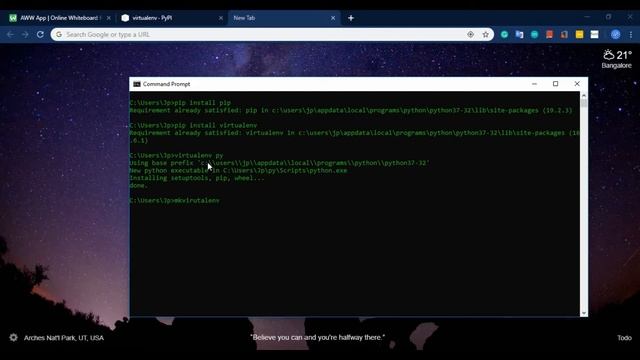640x360 pixels.
Task: Click the 'done.' output line
Action: (139, 185)
